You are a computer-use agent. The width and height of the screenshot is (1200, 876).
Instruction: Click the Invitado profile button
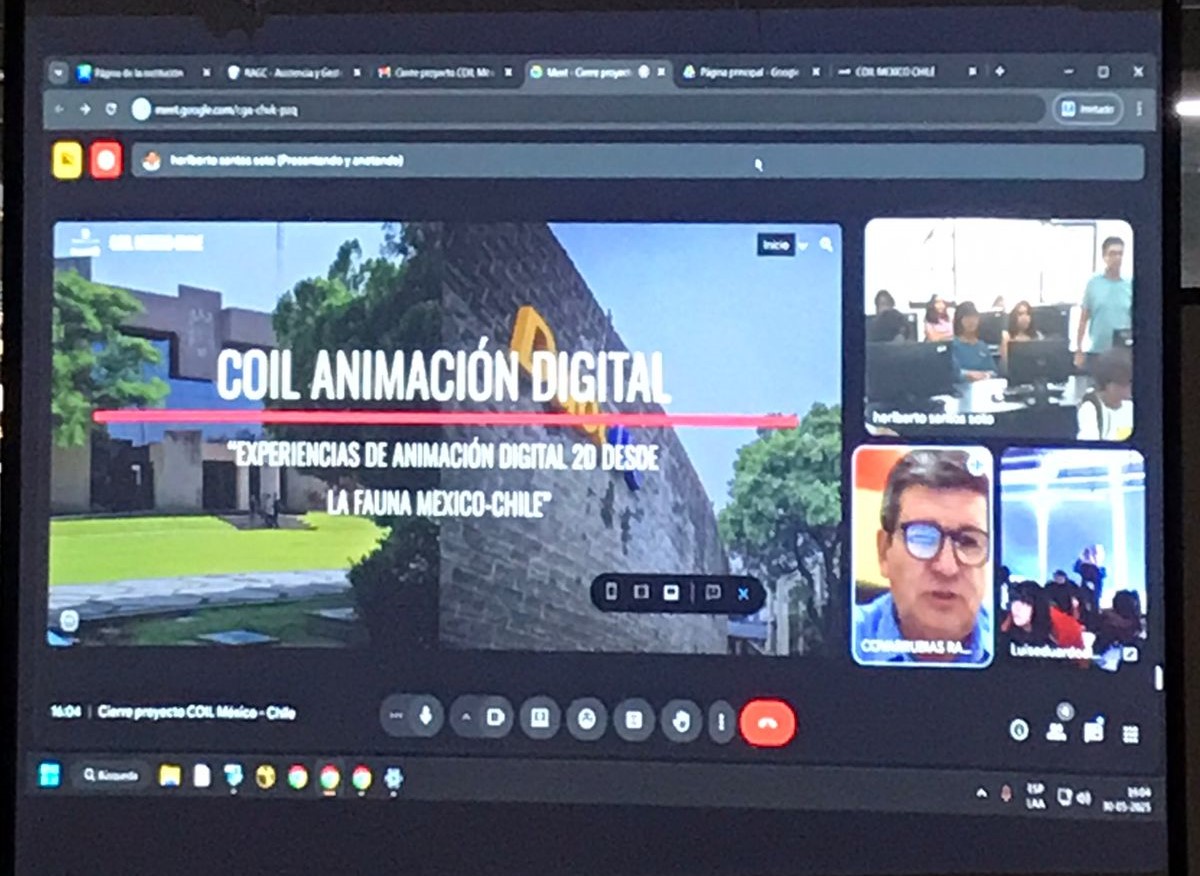tap(1088, 109)
